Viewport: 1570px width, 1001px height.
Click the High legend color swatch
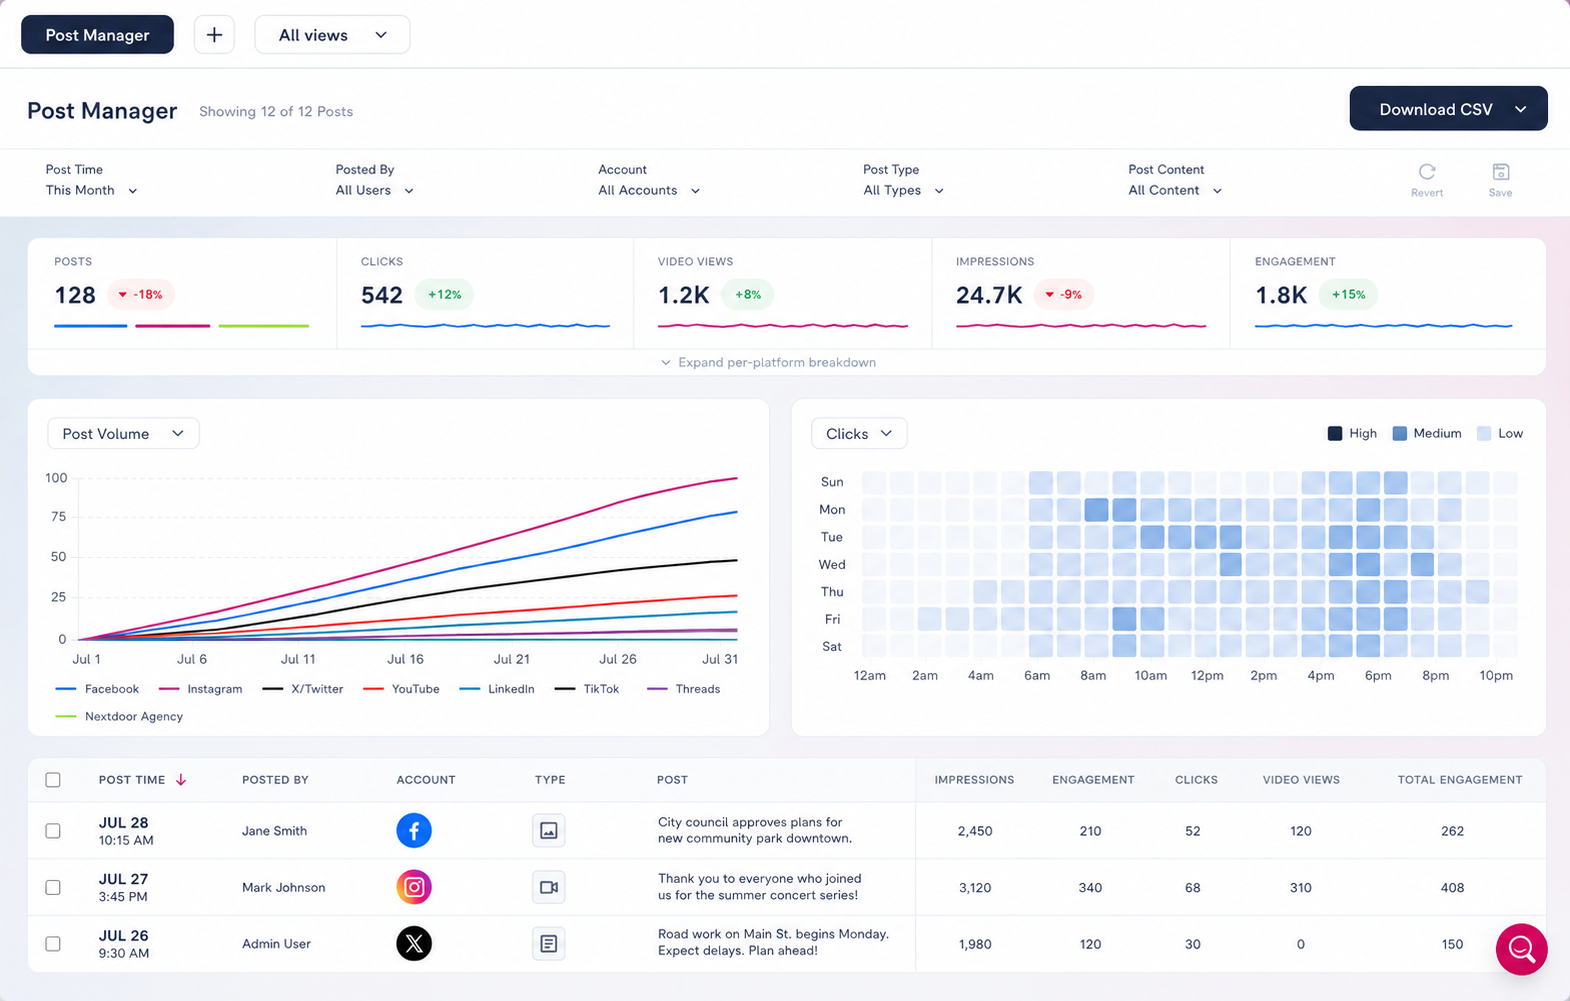(x=1334, y=433)
